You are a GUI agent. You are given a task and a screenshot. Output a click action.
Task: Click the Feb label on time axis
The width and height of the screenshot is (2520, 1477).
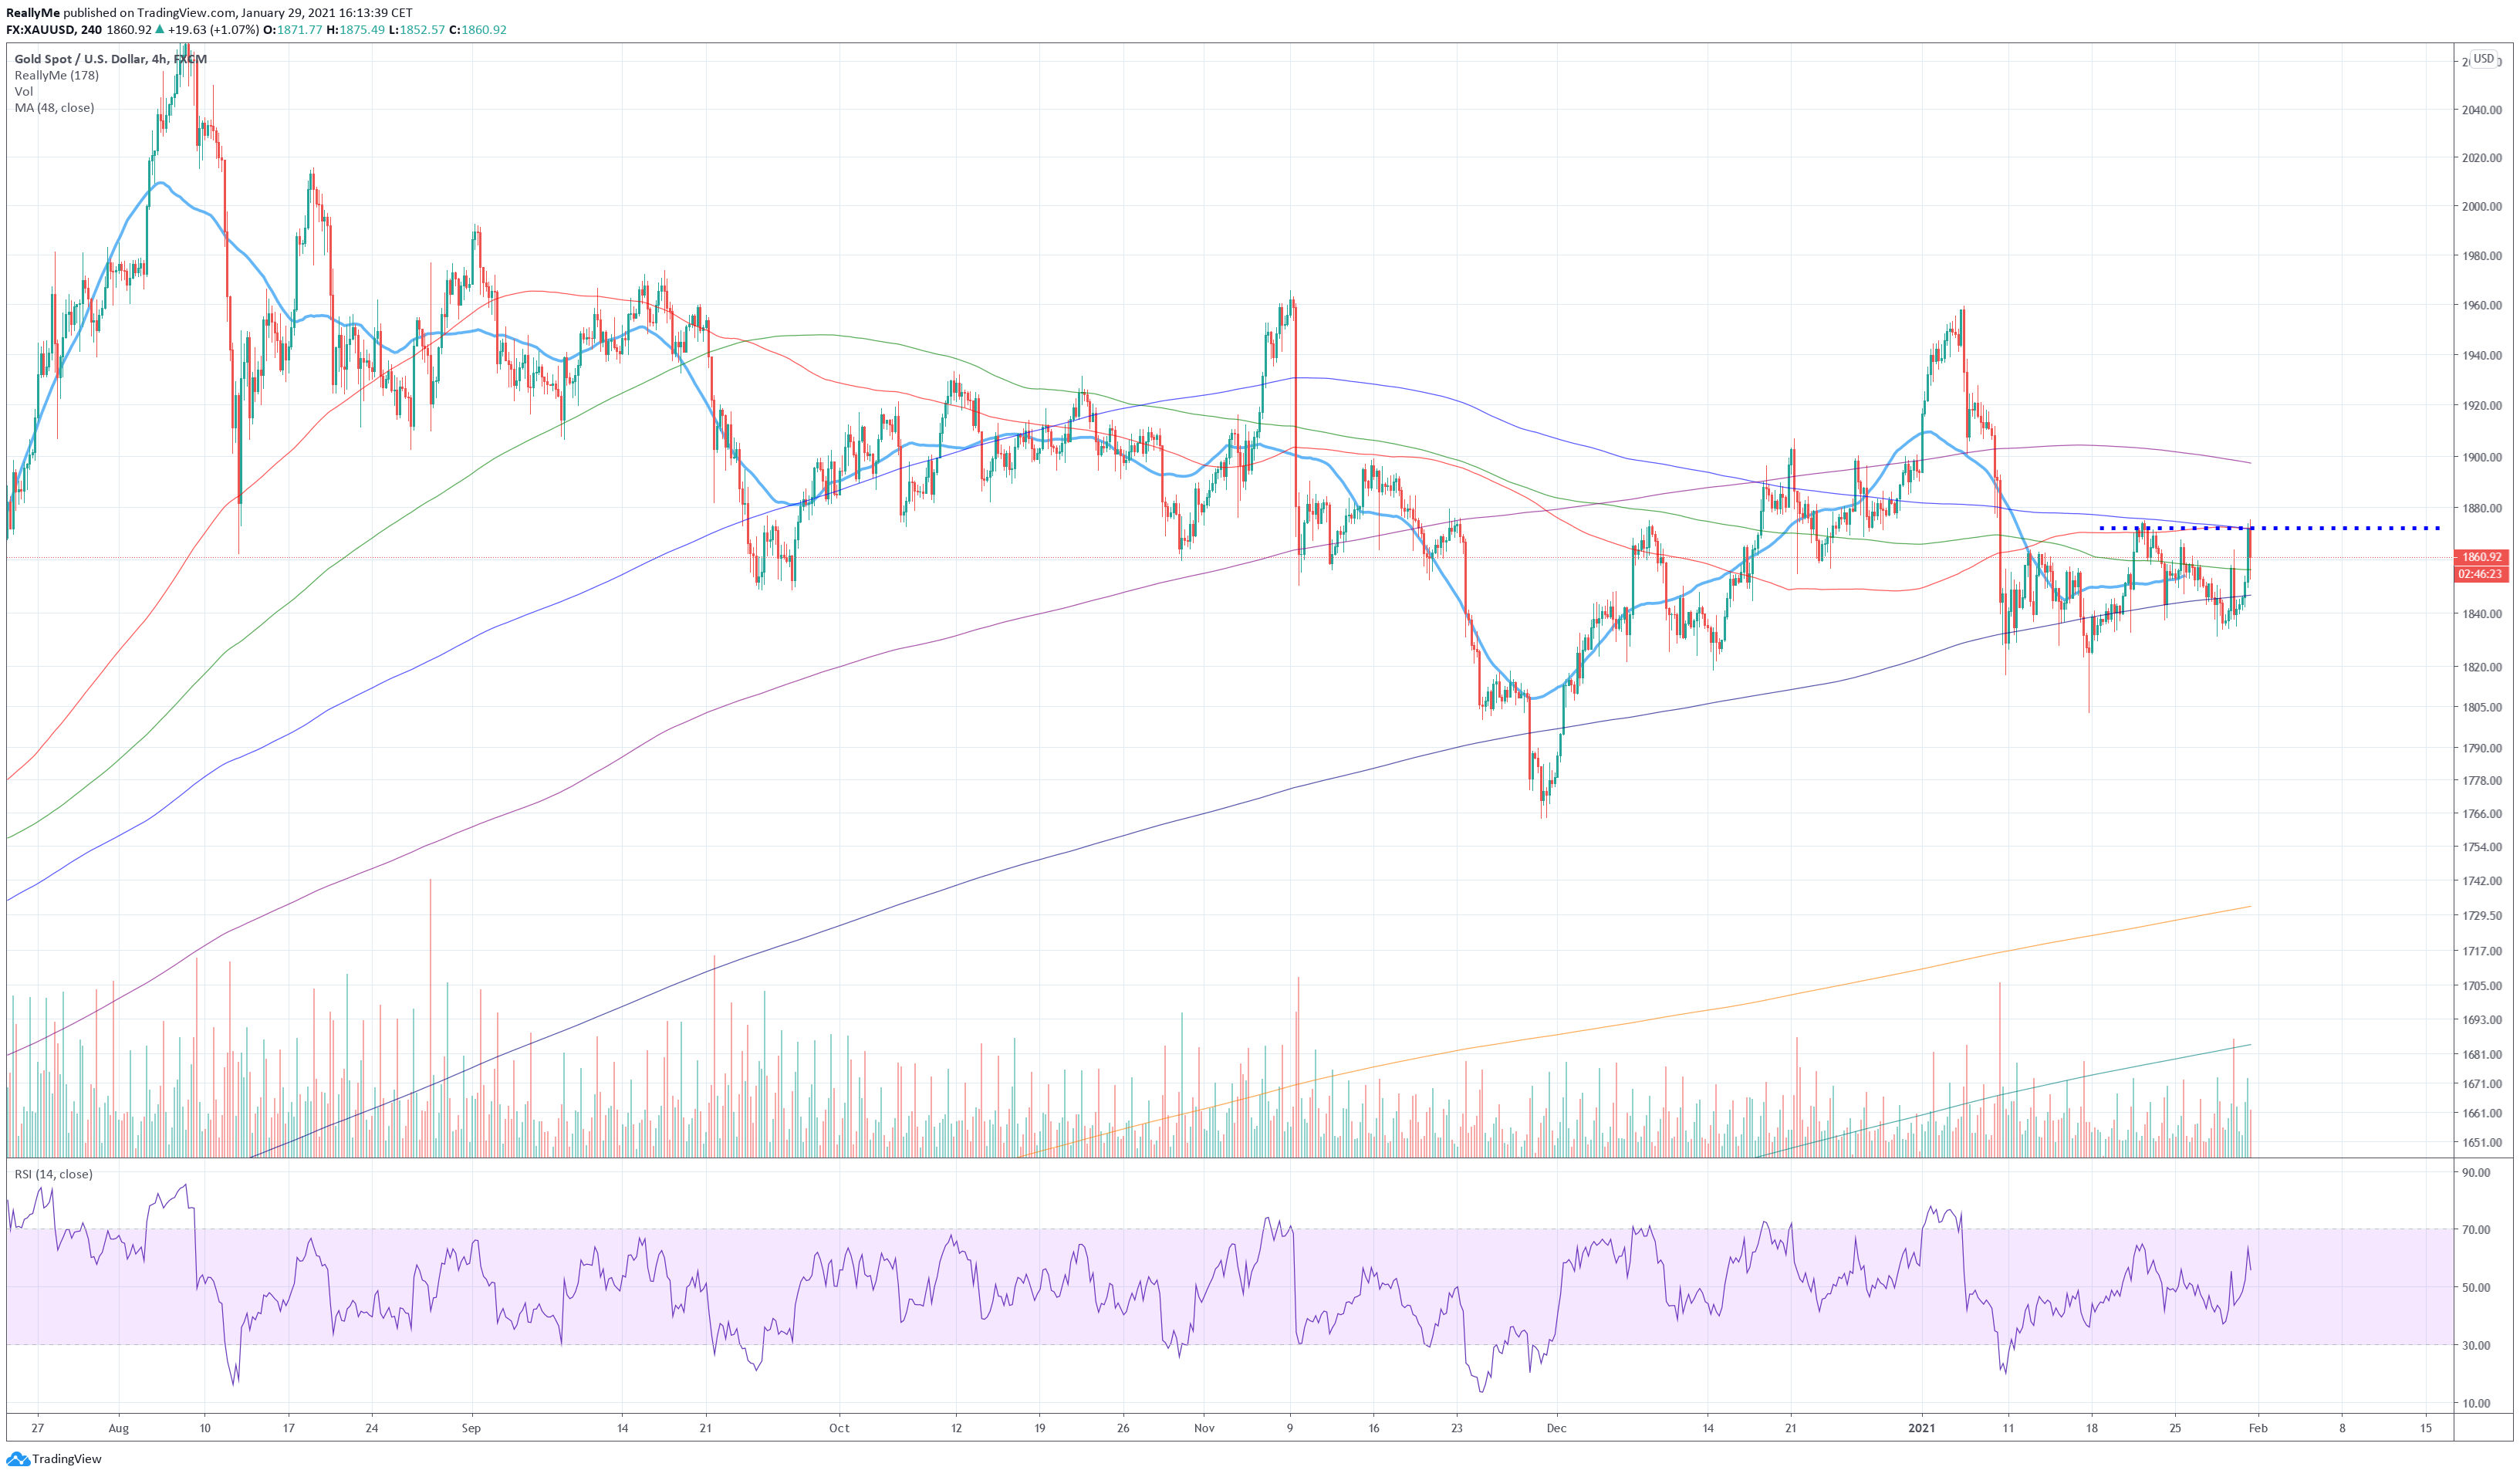coord(2258,1428)
